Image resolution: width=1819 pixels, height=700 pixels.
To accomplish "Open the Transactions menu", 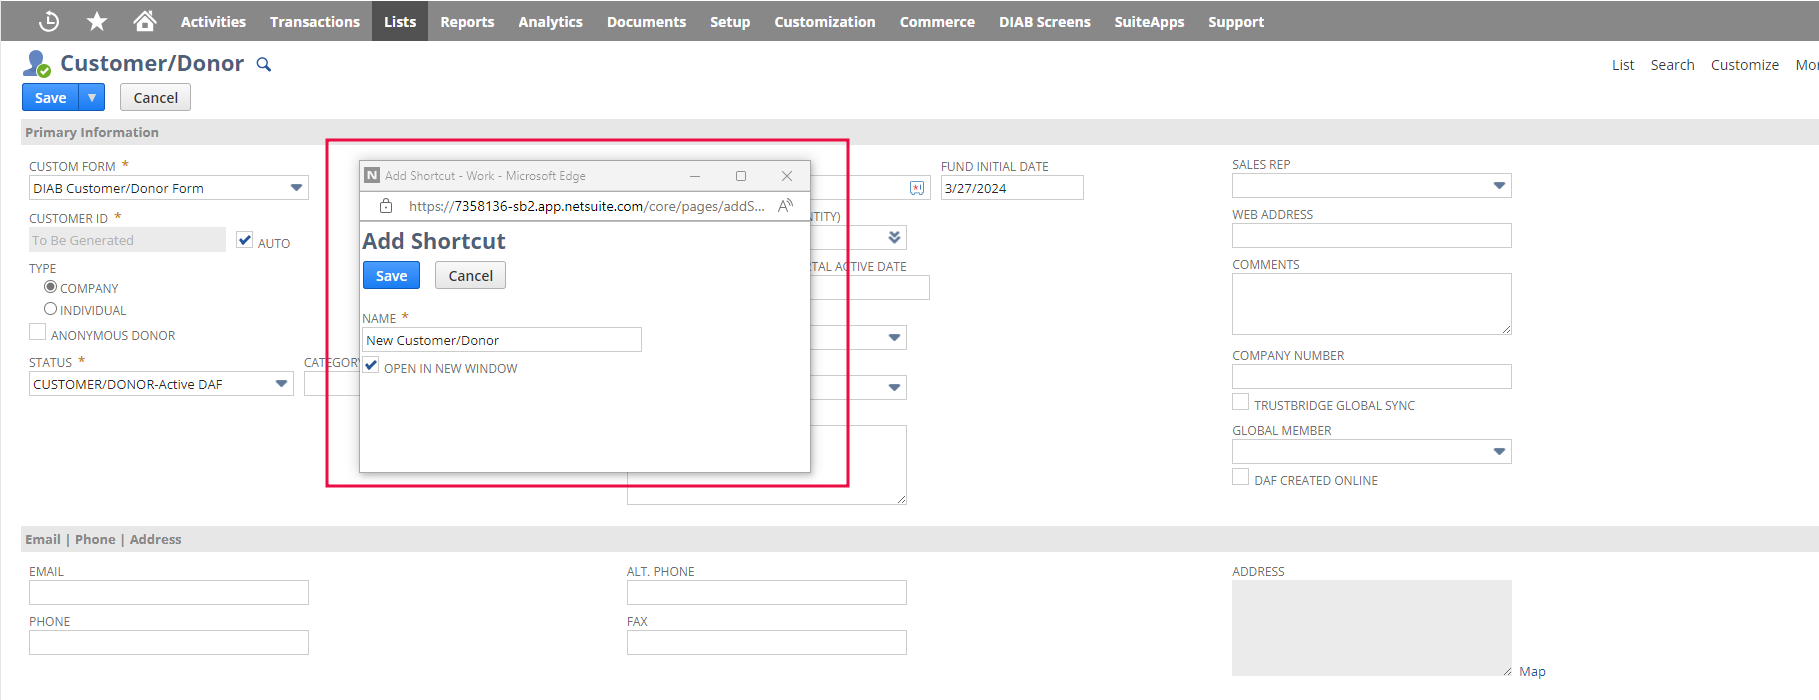I will tap(314, 21).
